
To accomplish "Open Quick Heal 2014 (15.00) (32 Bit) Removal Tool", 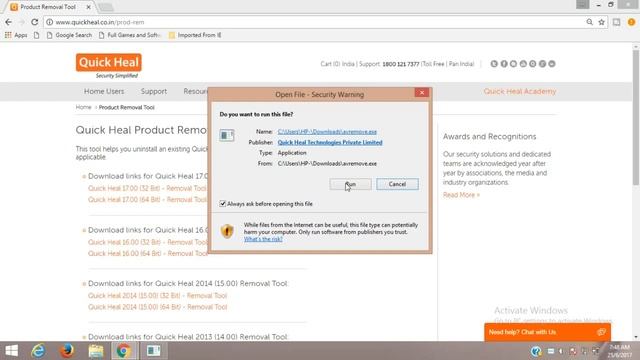I will [158, 296].
